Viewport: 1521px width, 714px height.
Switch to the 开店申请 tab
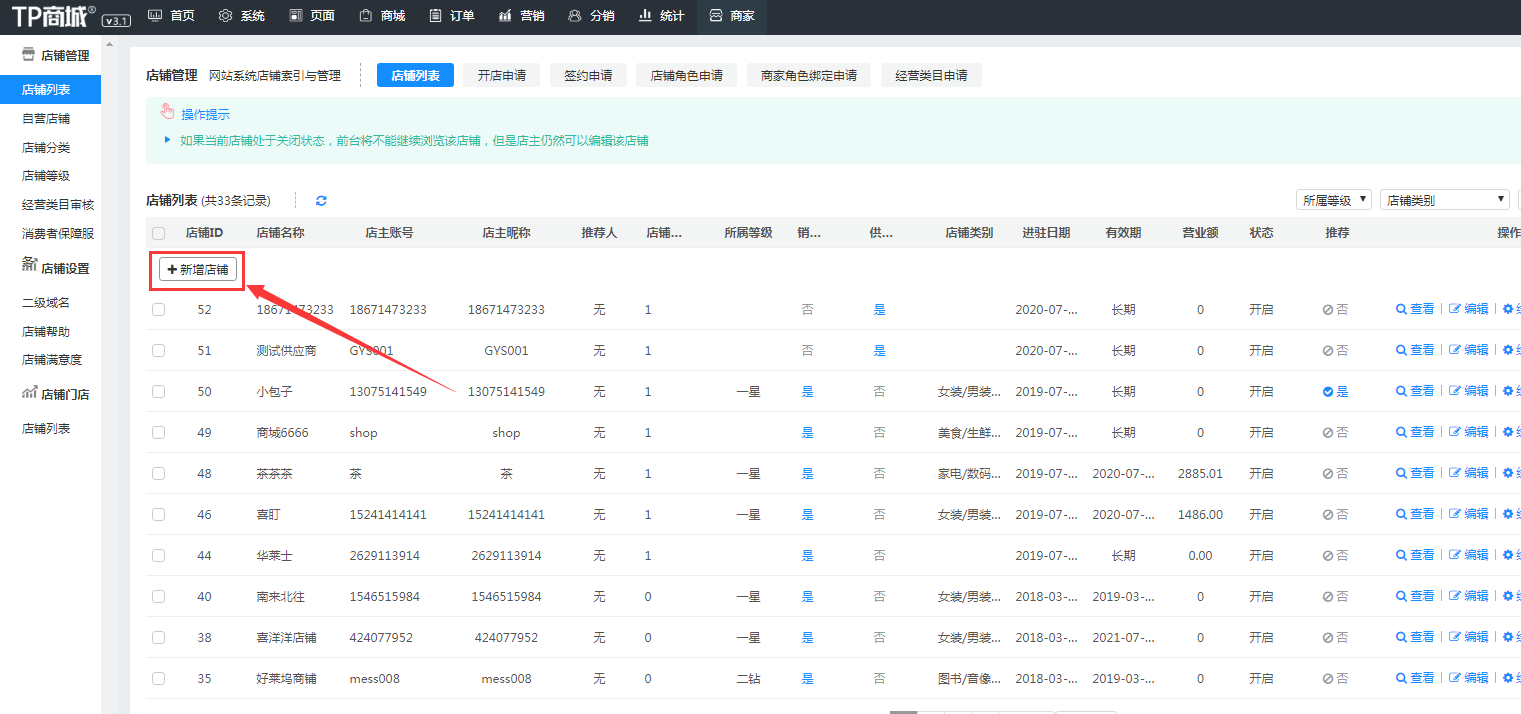501,75
